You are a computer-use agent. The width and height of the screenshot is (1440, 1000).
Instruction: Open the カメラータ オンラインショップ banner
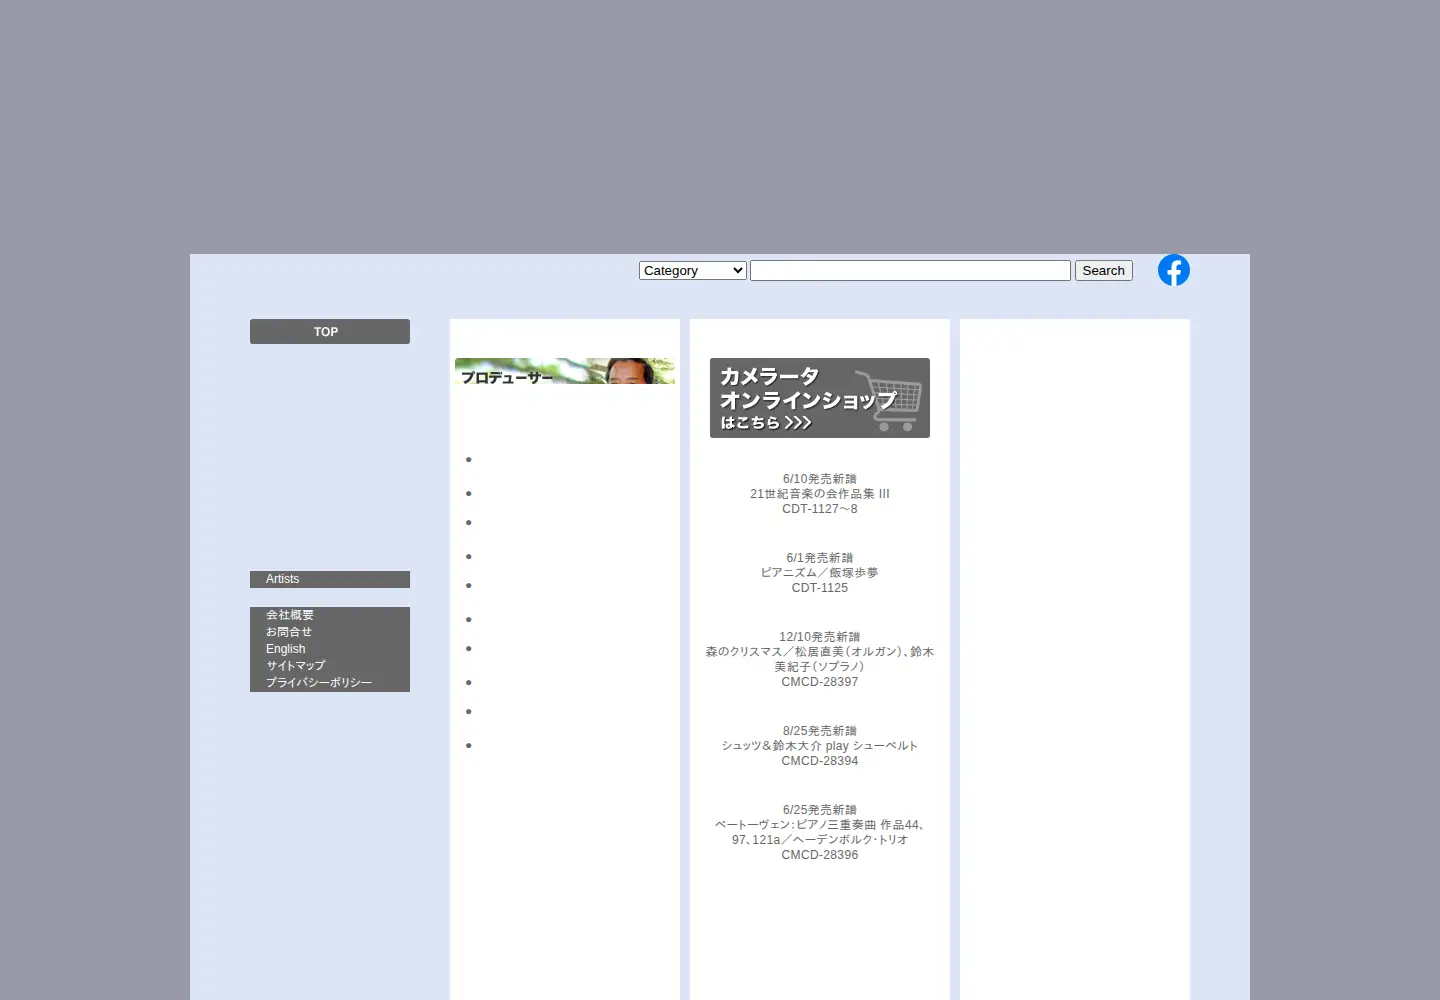pyautogui.click(x=820, y=398)
